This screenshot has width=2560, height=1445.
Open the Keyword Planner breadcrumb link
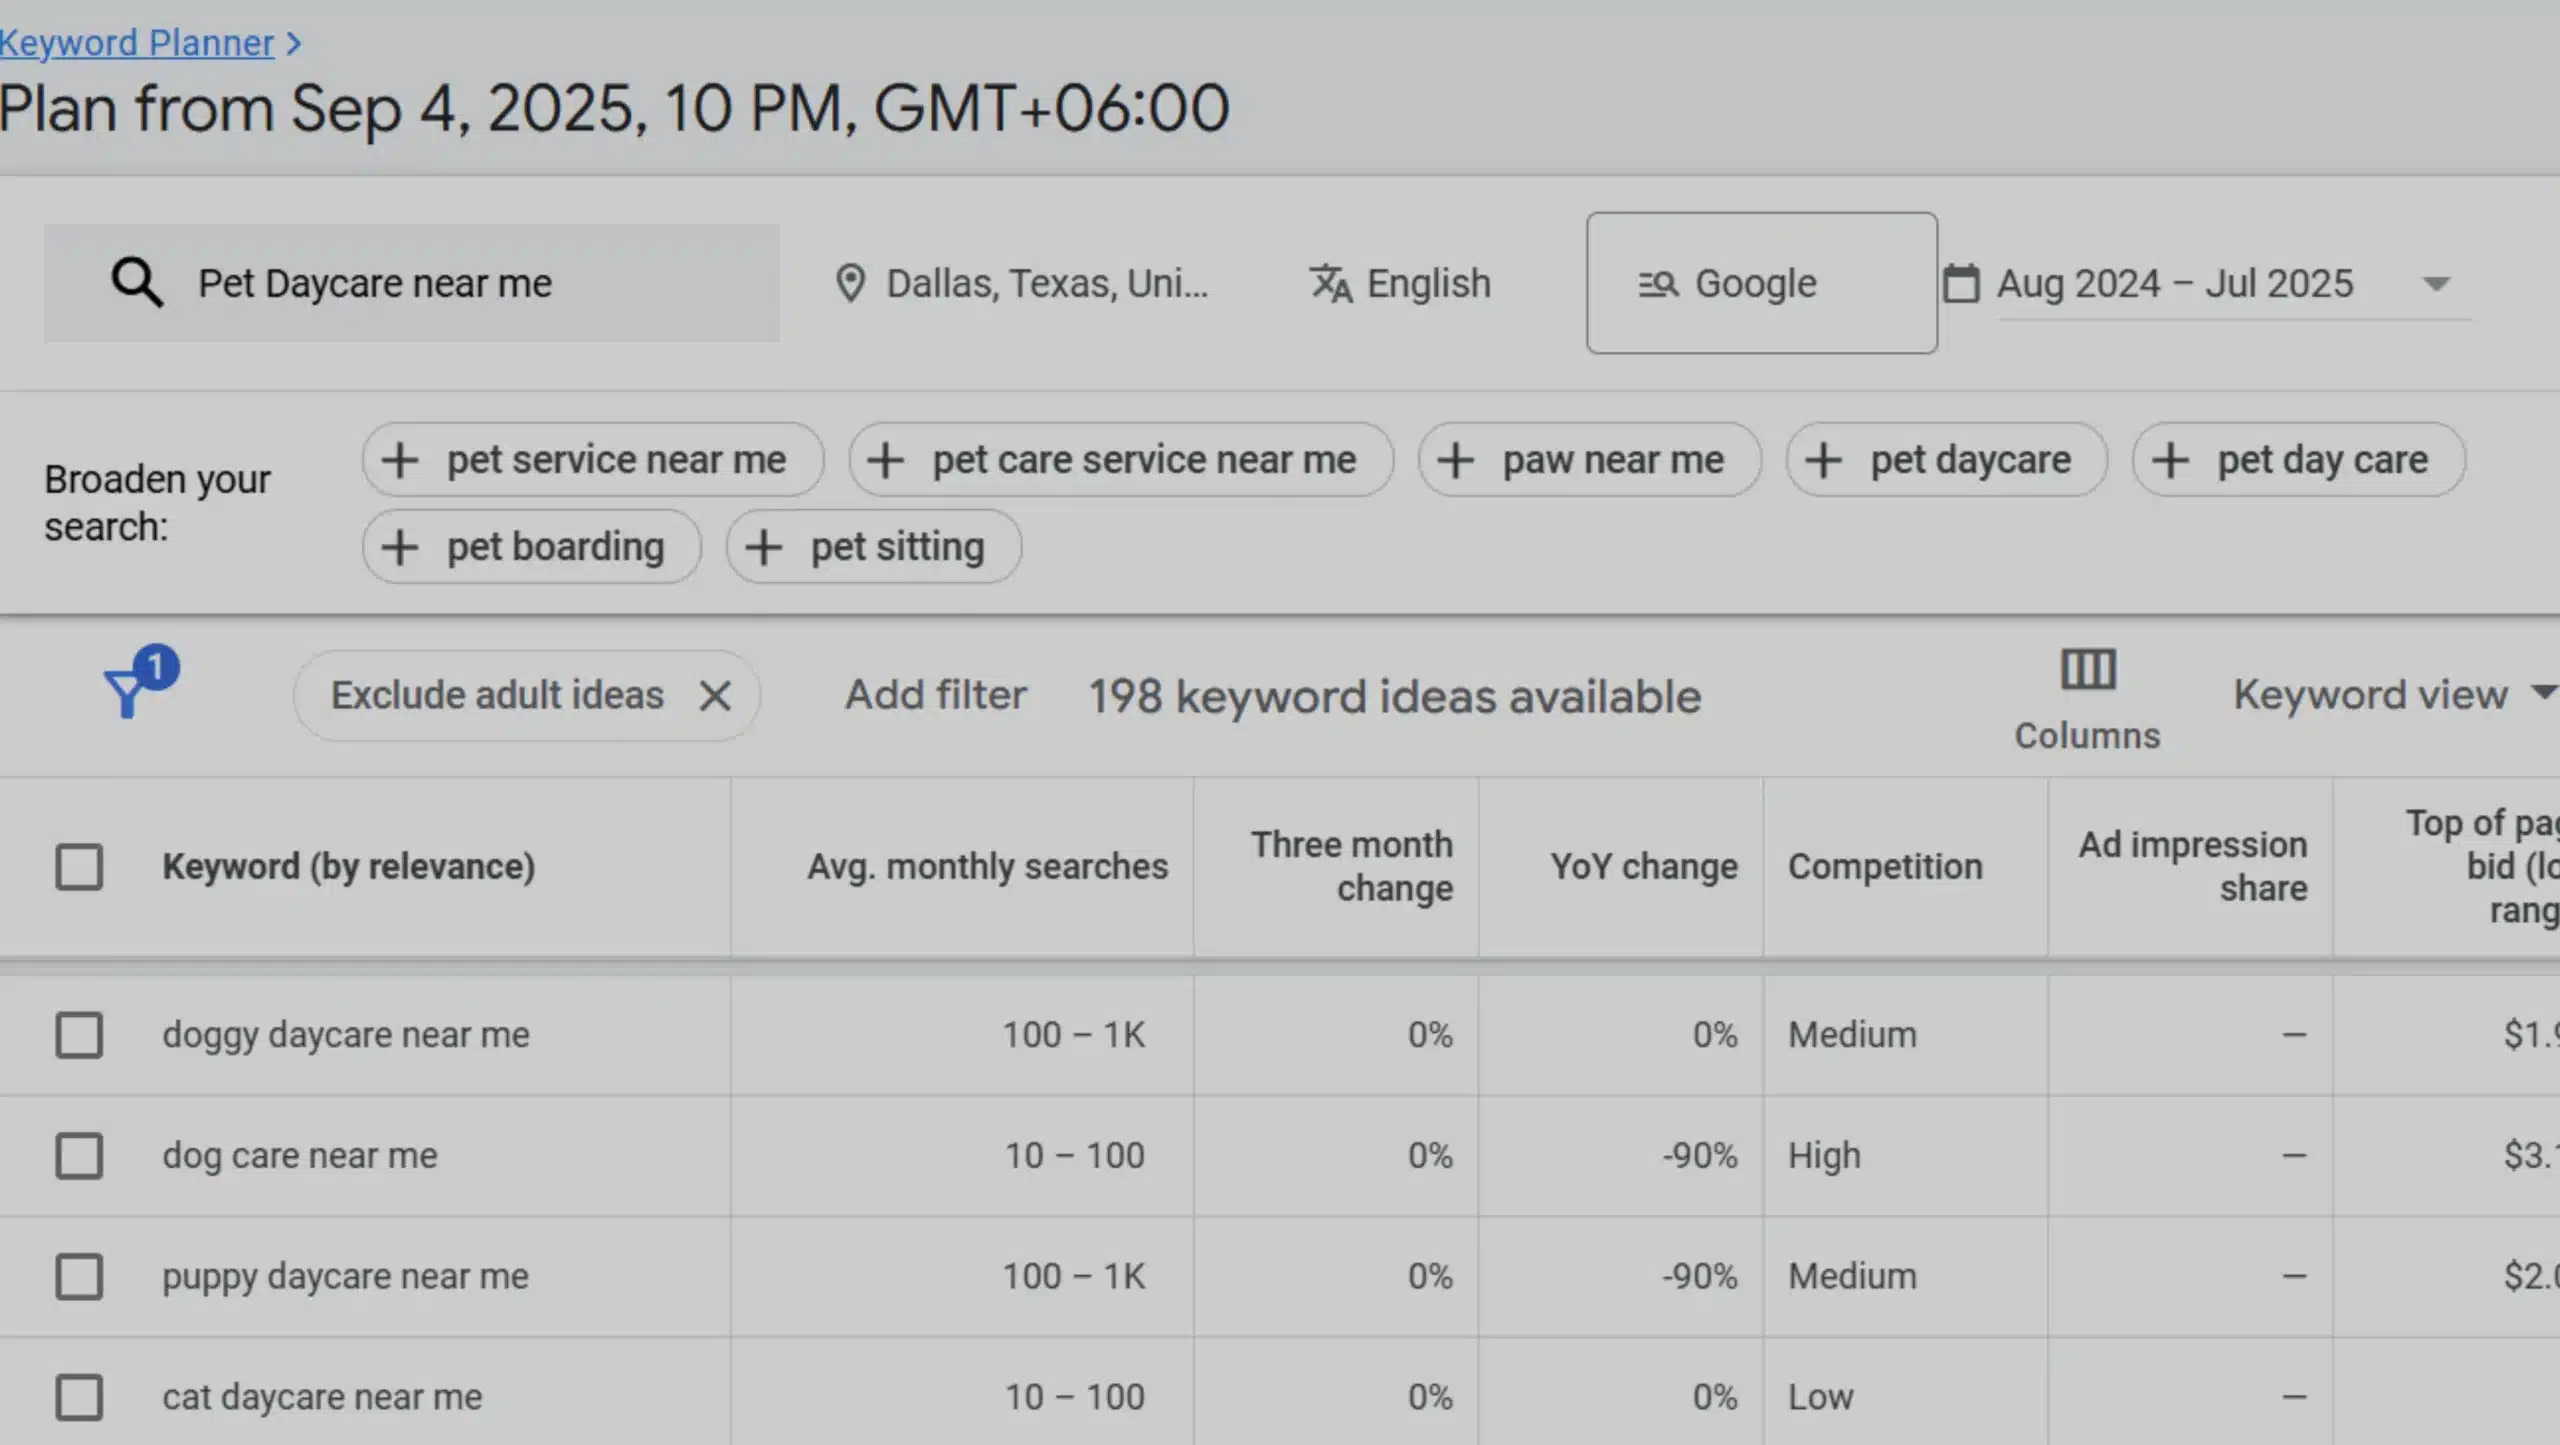coord(137,43)
